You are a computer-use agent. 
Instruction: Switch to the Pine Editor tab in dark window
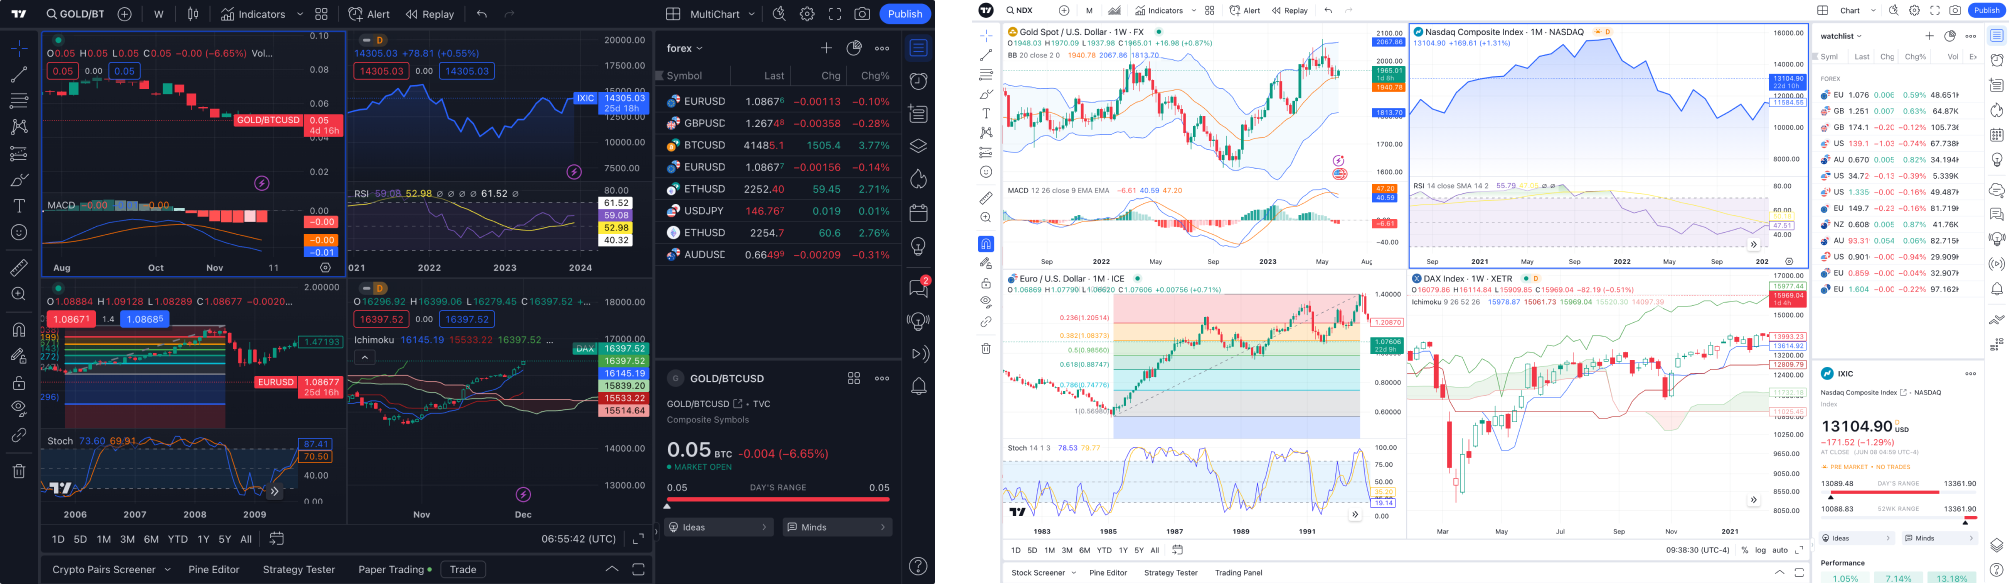[214, 569]
